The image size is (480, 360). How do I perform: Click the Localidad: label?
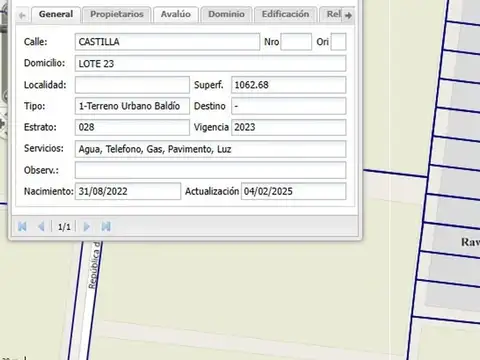(45, 85)
